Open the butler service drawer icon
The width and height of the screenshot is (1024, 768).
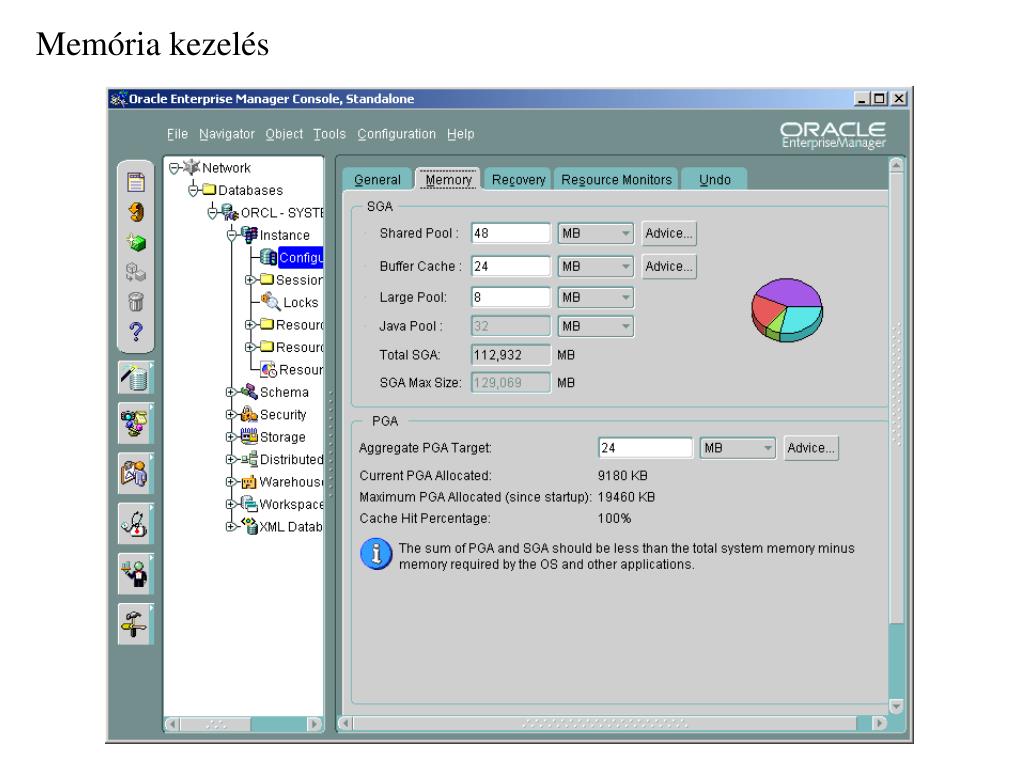(136, 574)
